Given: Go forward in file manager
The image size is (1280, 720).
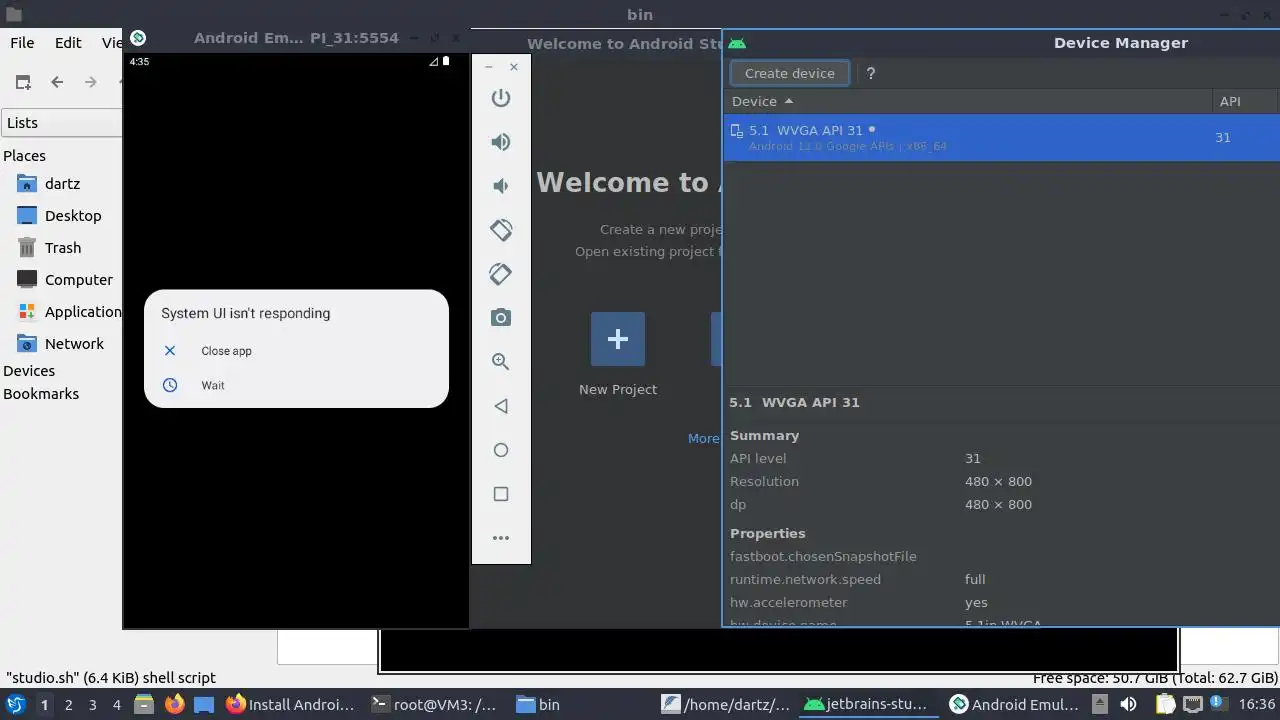Looking at the screenshot, I should click(91, 82).
